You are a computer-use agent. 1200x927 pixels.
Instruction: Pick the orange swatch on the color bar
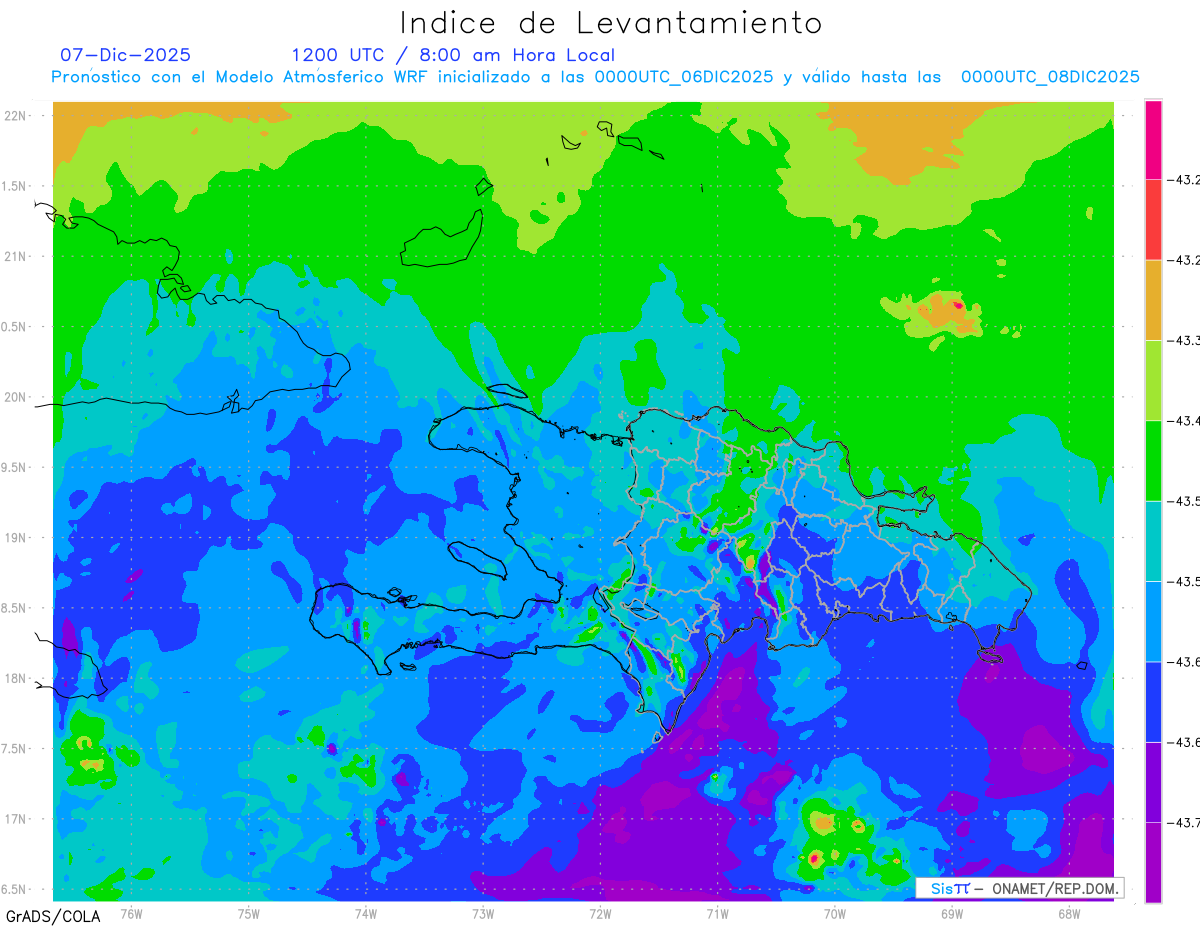pos(1153,300)
